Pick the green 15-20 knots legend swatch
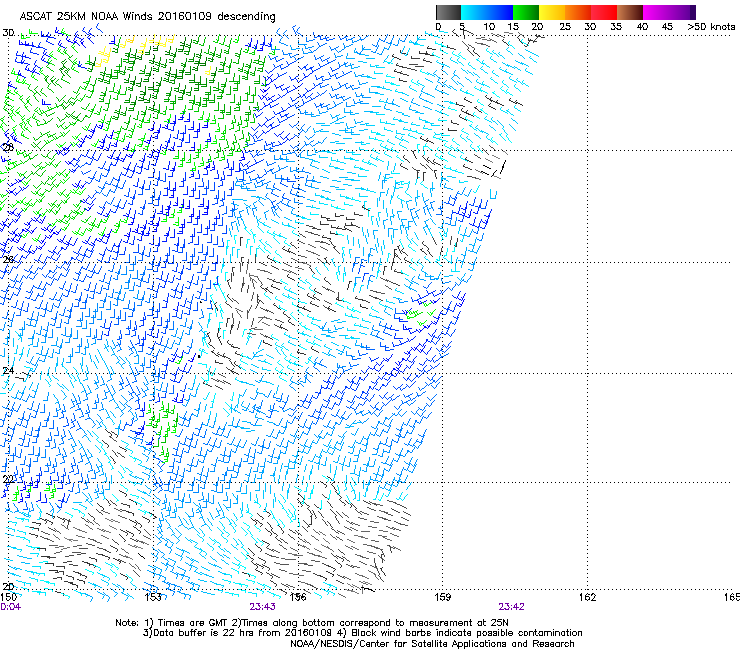Image resolution: width=740 pixels, height=650 pixels. pos(526,12)
